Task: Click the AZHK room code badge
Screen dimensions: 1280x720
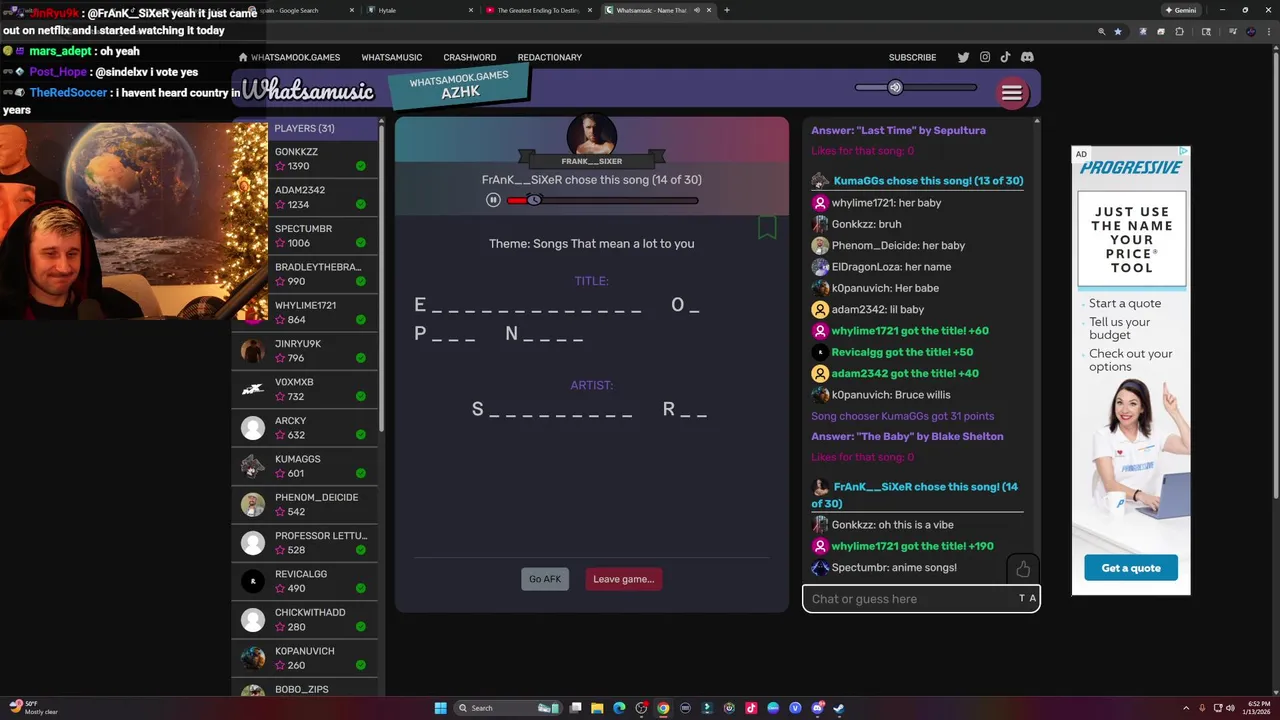Action: pyautogui.click(x=460, y=86)
